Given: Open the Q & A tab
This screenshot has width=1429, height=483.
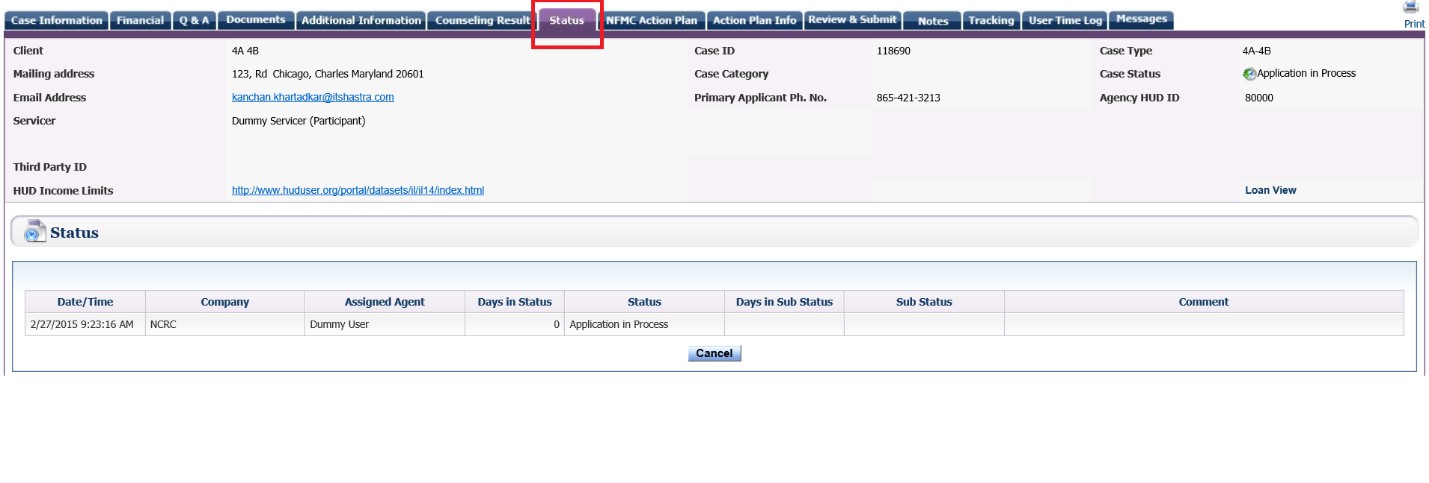Looking at the screenshot, I should pyautogui.click(x=194, y=20).
